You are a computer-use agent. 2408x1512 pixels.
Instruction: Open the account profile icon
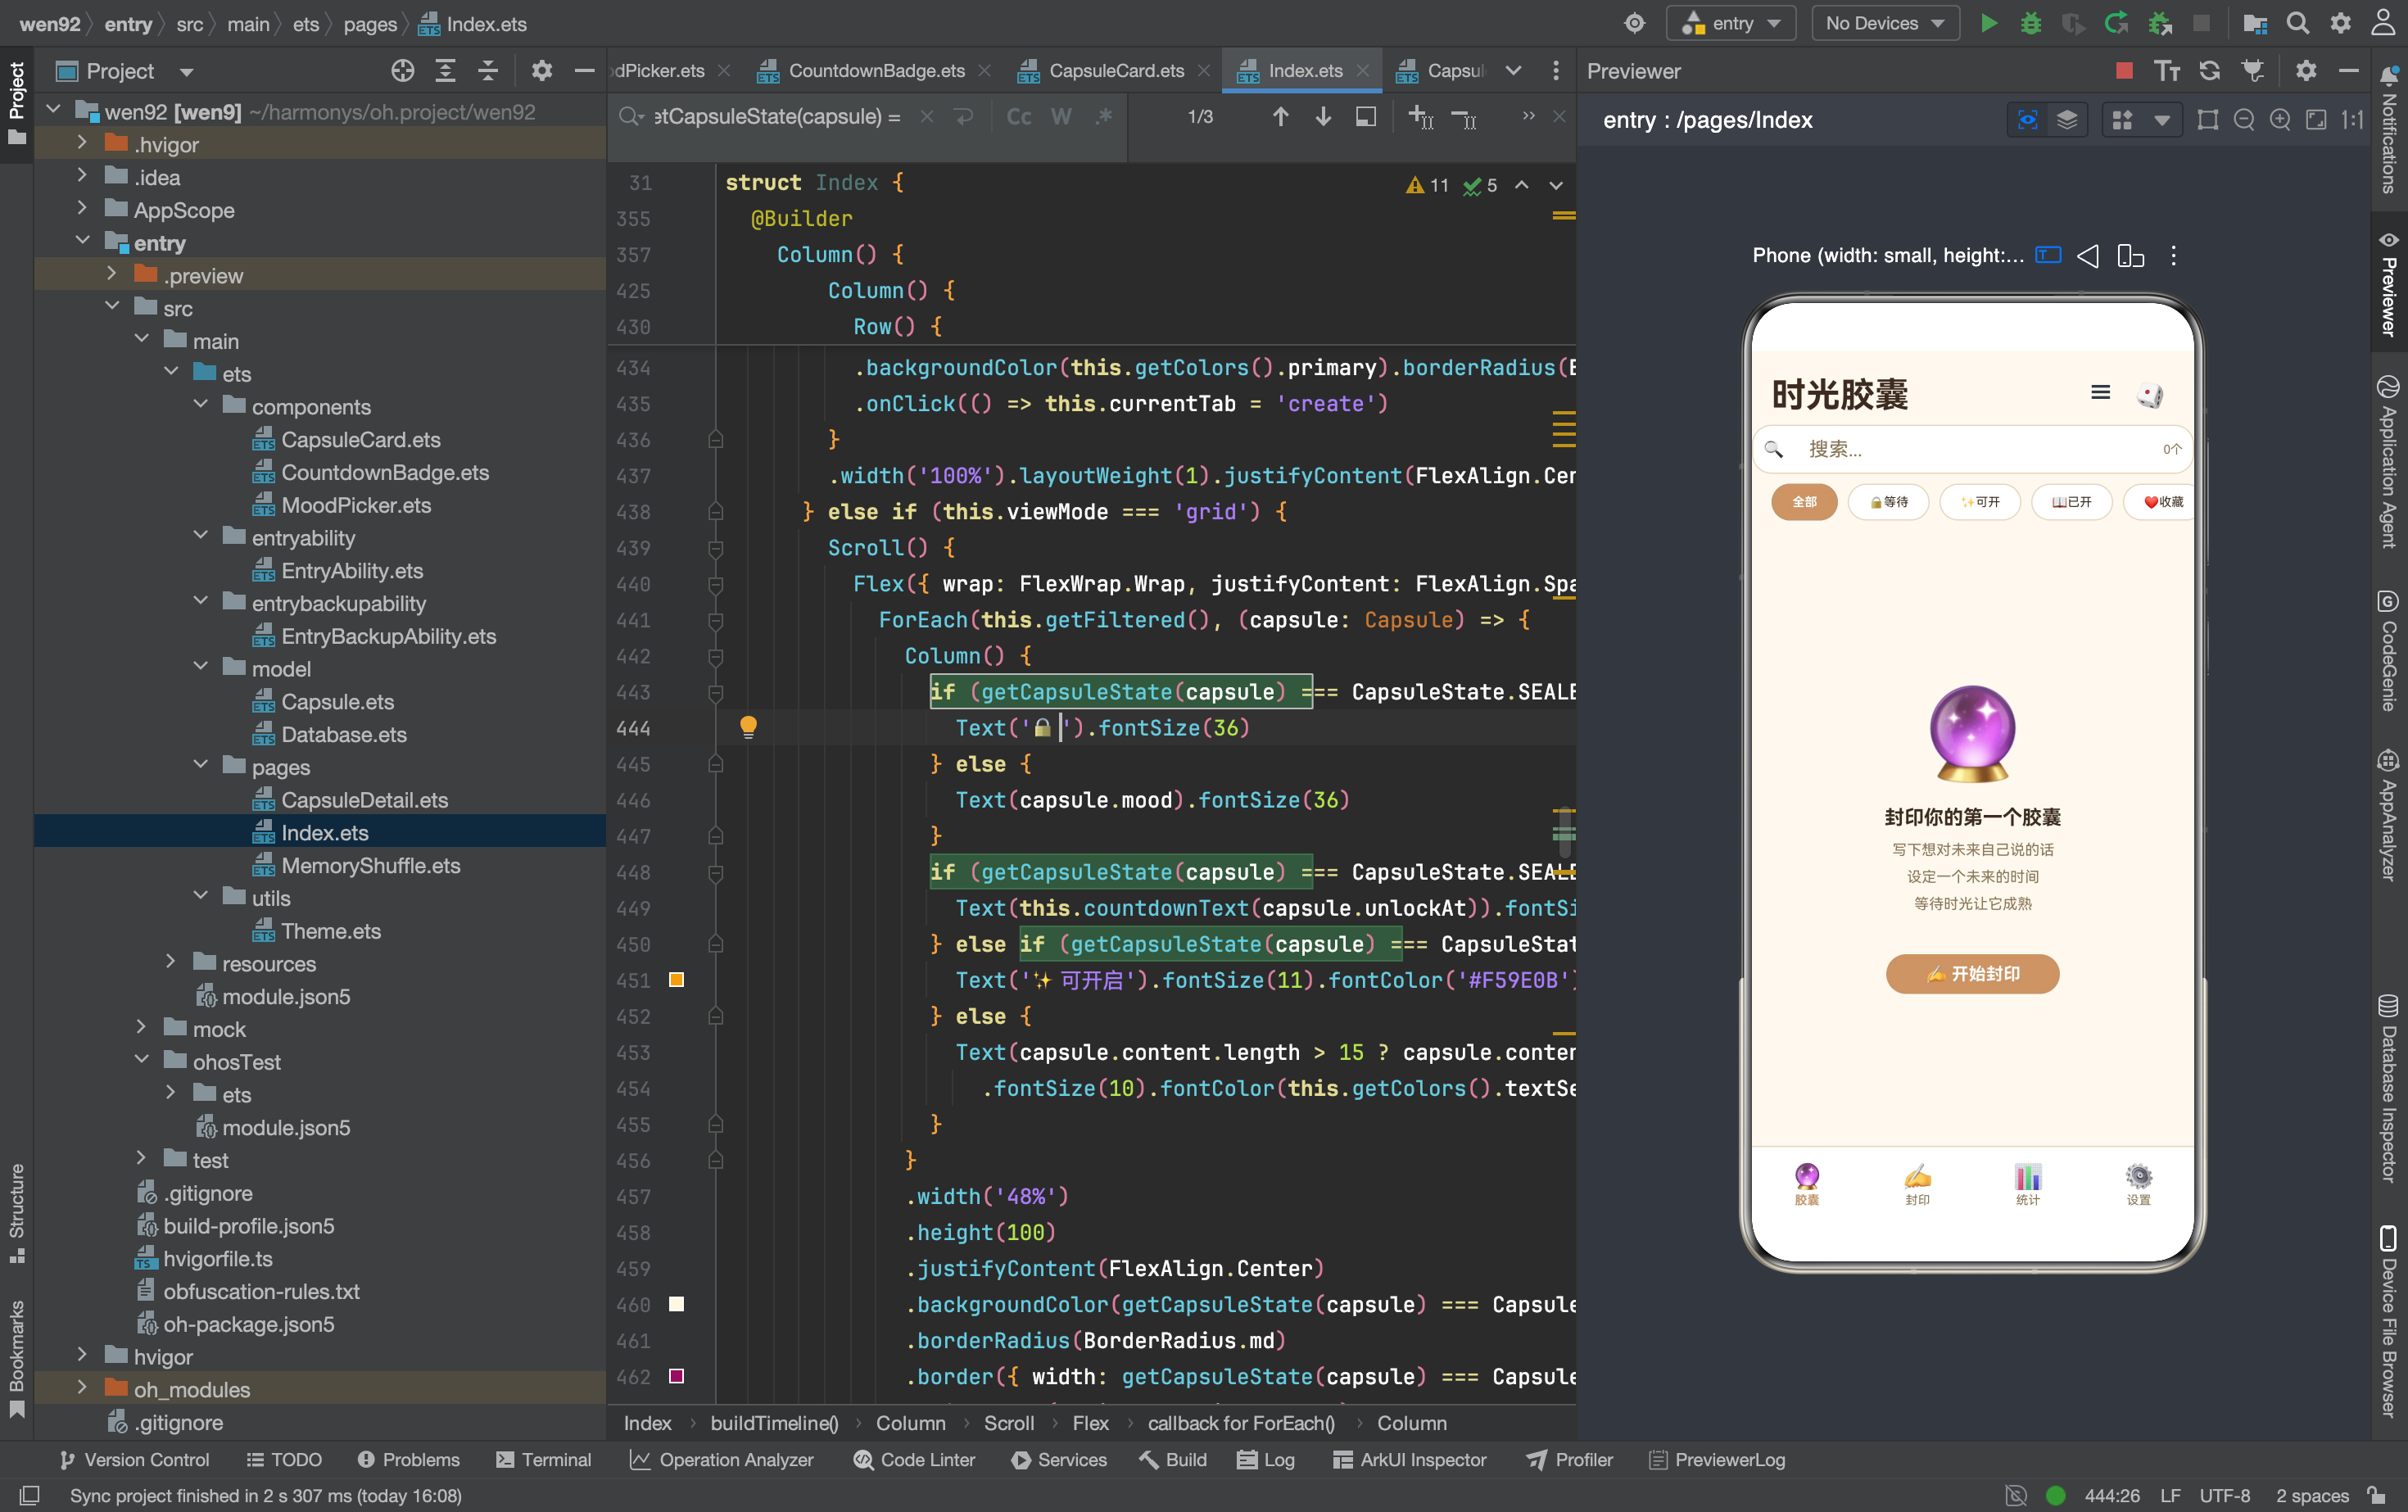click(2383, 24)
